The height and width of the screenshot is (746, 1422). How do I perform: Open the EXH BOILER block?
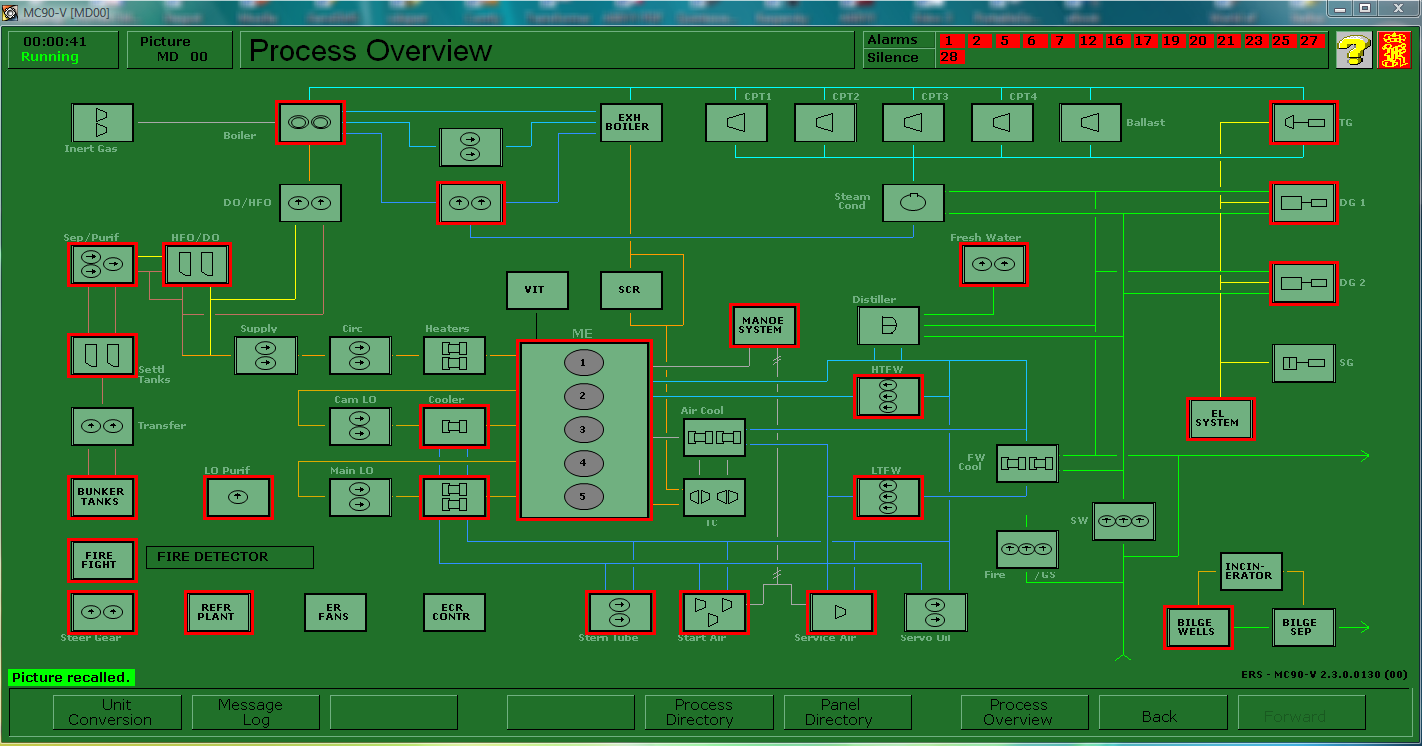631,123
